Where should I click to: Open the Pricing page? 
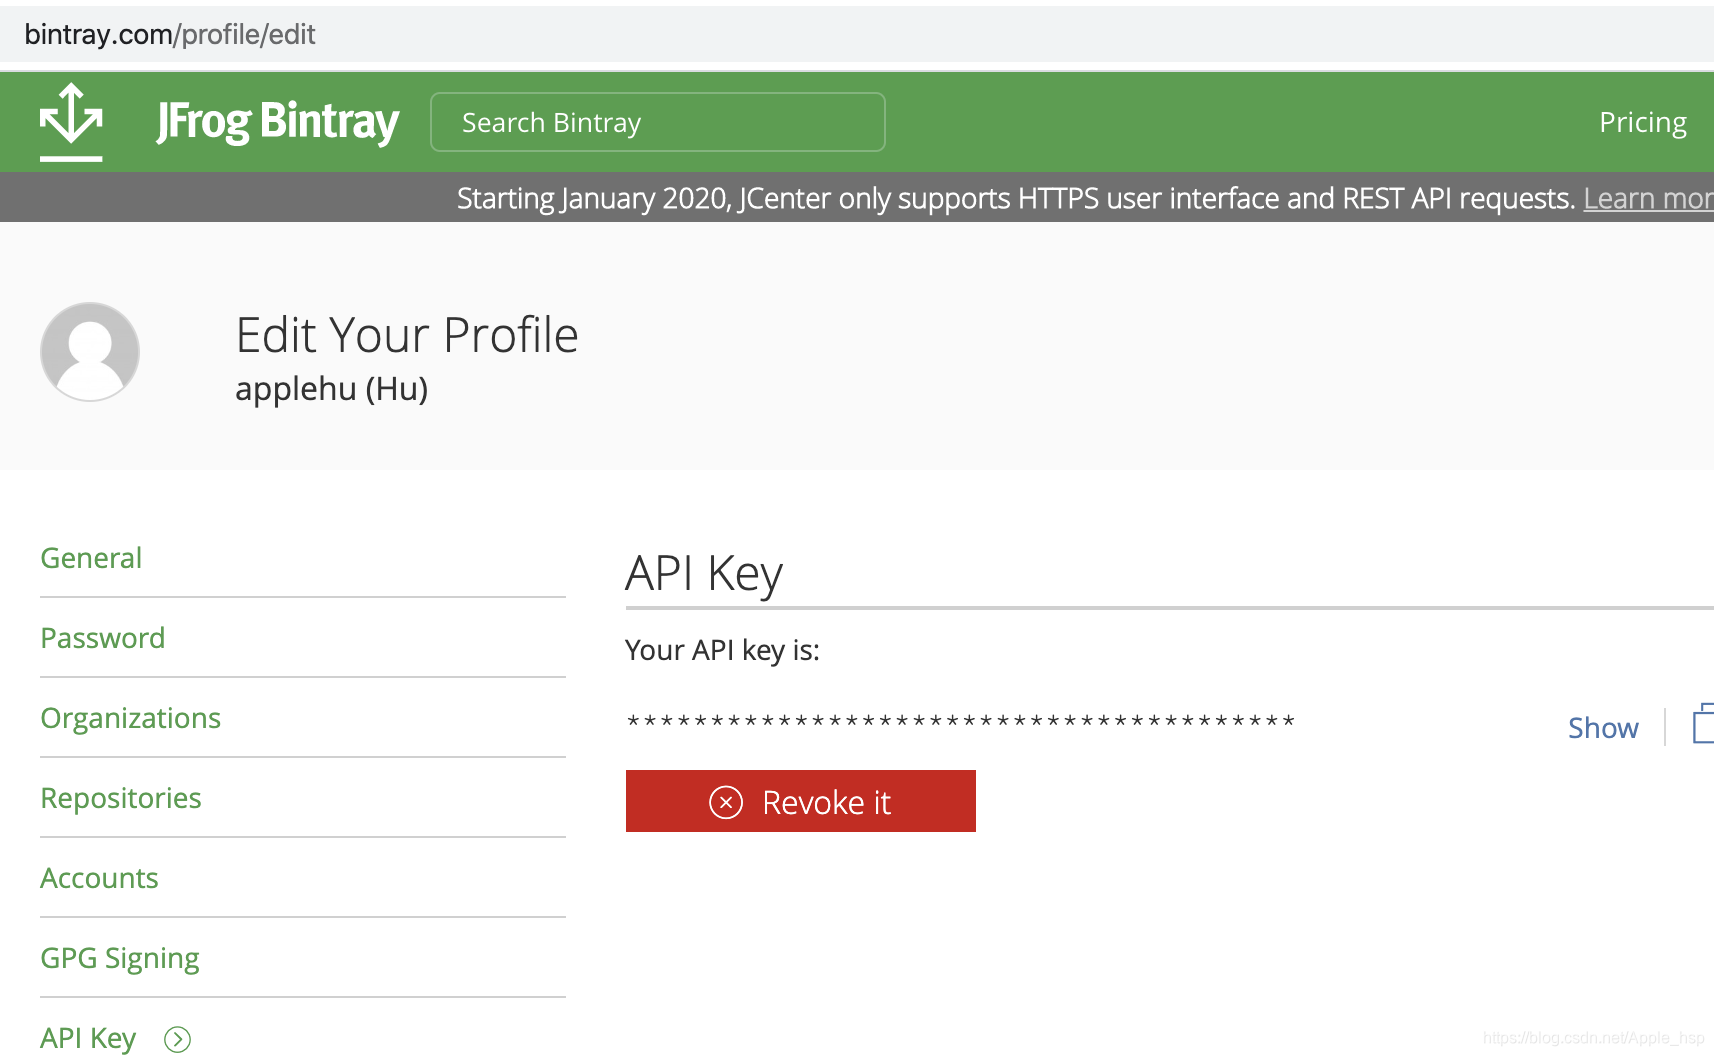pyautogui.click(x=1642, y=122)
